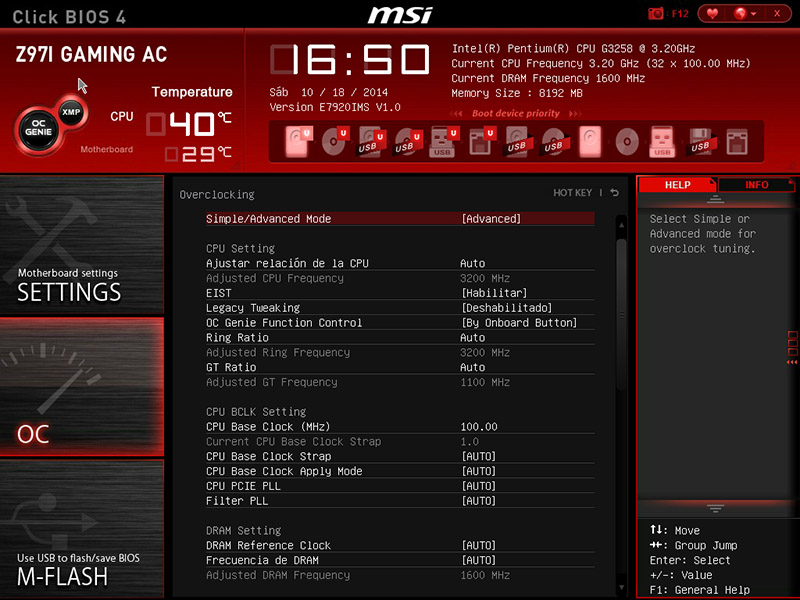Click the HOT KEY link
Screen dimensions: 800x600
coord(572,192)
